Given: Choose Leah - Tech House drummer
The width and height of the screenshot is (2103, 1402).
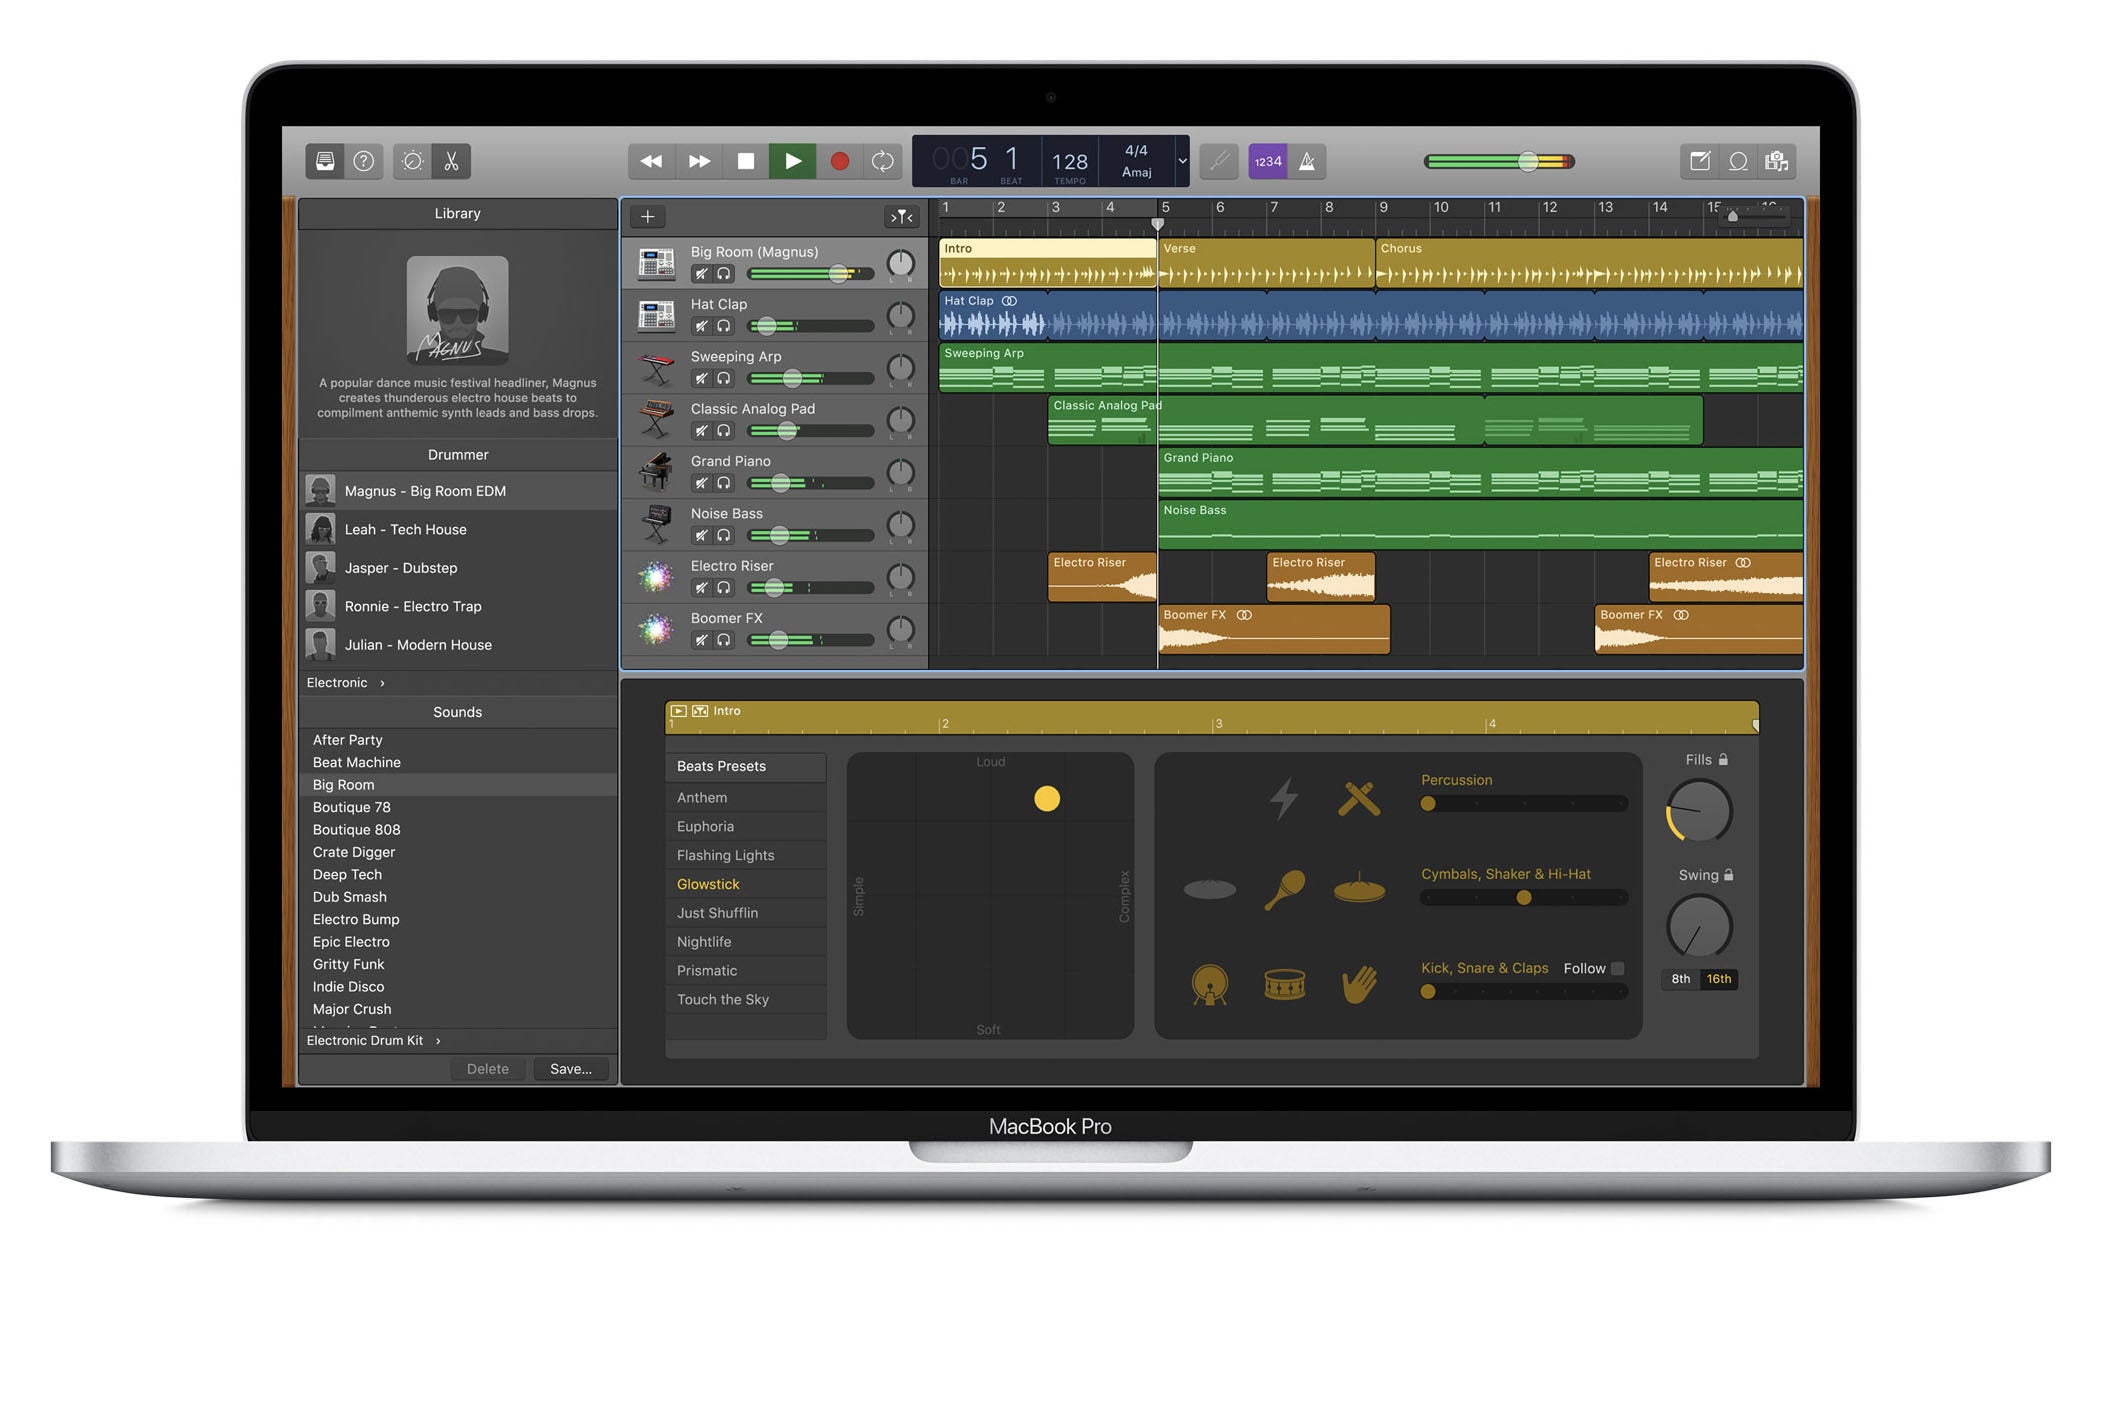Looking at the screenshot, I should [405, 529].
